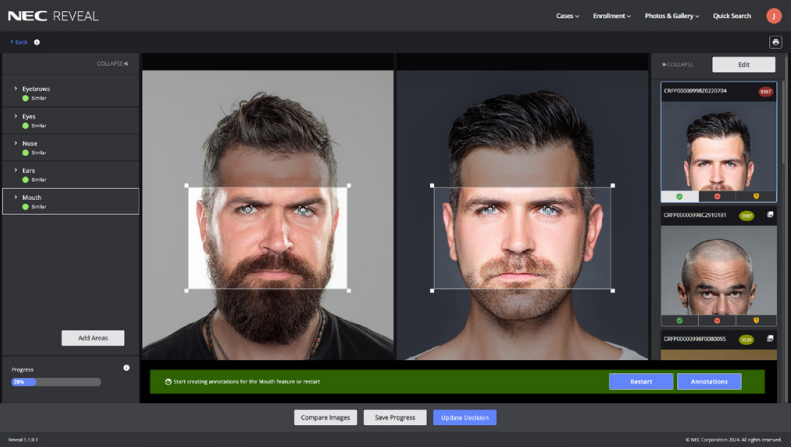
Task: Click green checkmark under first candidate photo
Action: pos(680,196)
